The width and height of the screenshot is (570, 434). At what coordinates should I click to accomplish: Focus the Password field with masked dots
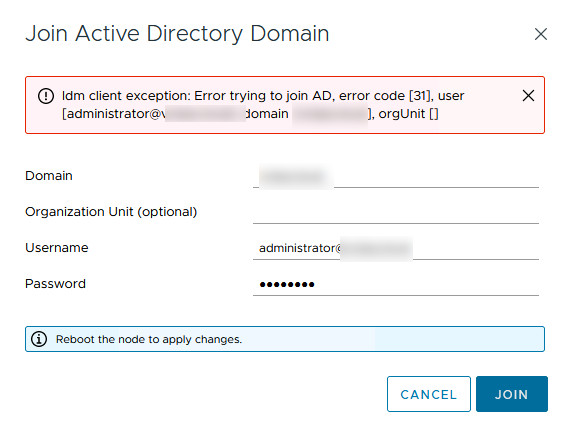(x=396, y=284)
